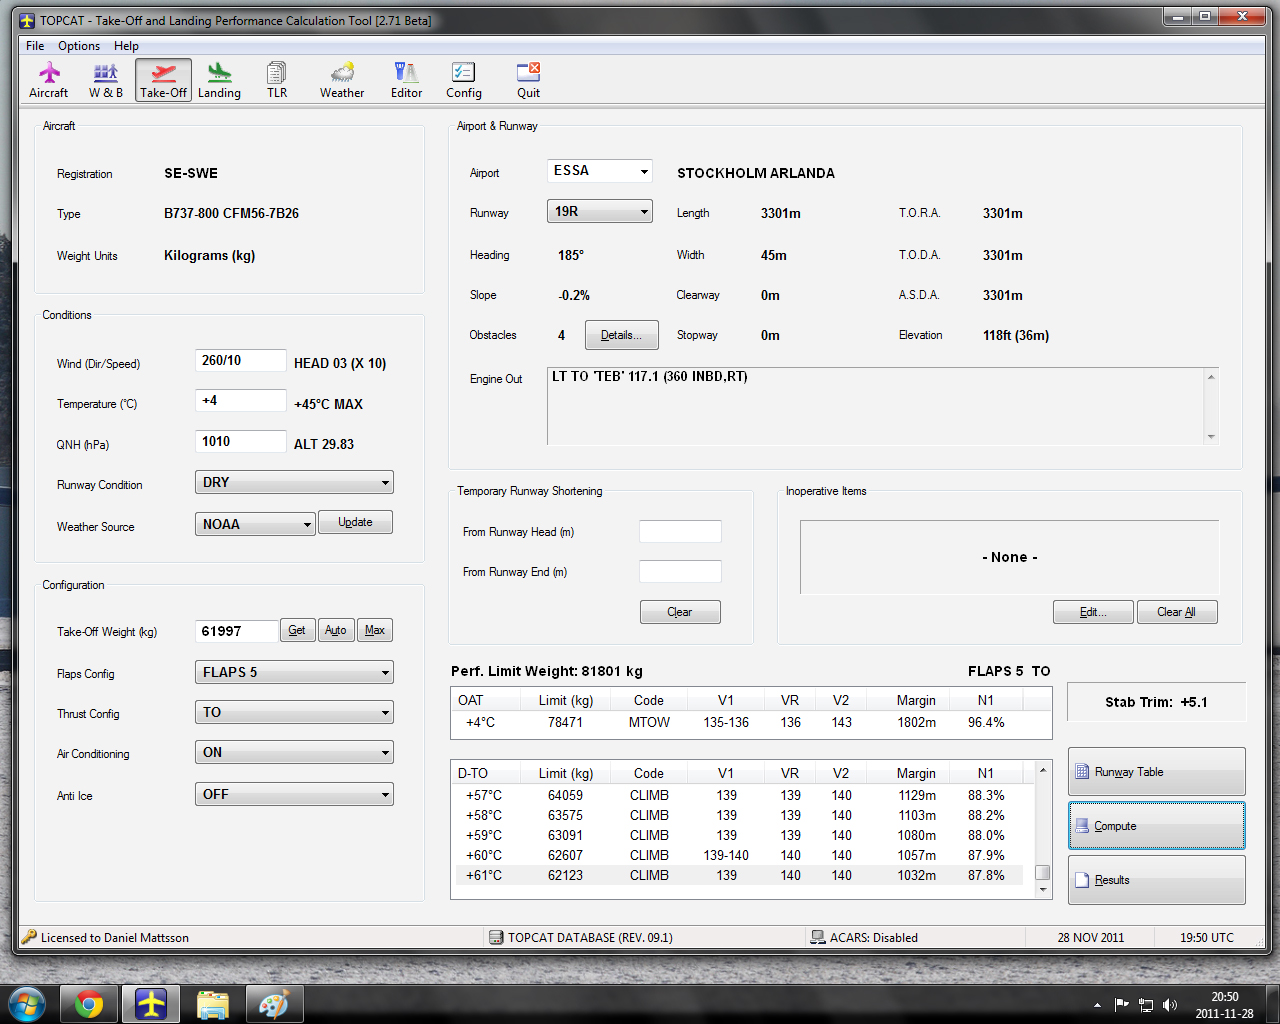Screen dimensions: 1280x1024
Task: Click the From Runway End field
Action: 680,571
